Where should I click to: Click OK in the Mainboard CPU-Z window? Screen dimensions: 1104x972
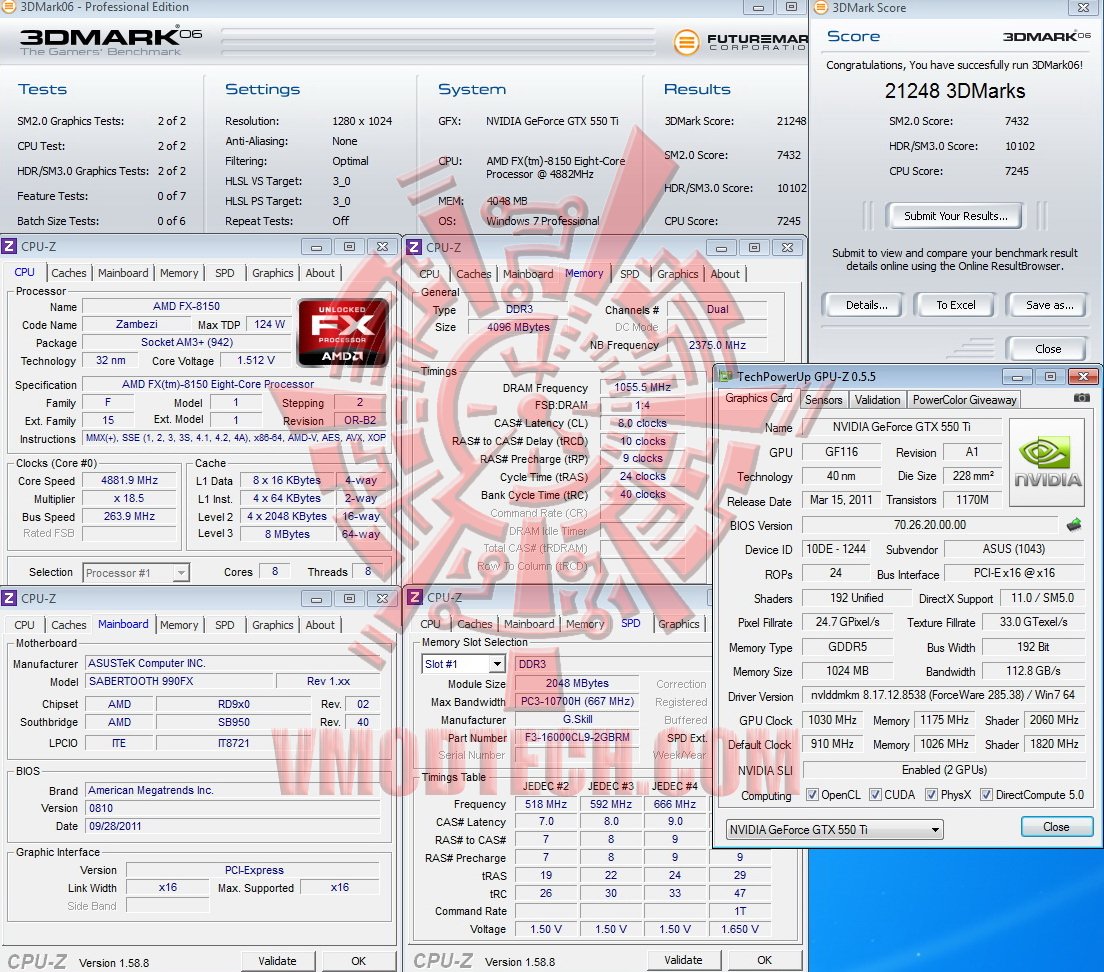tap(358, 961)
